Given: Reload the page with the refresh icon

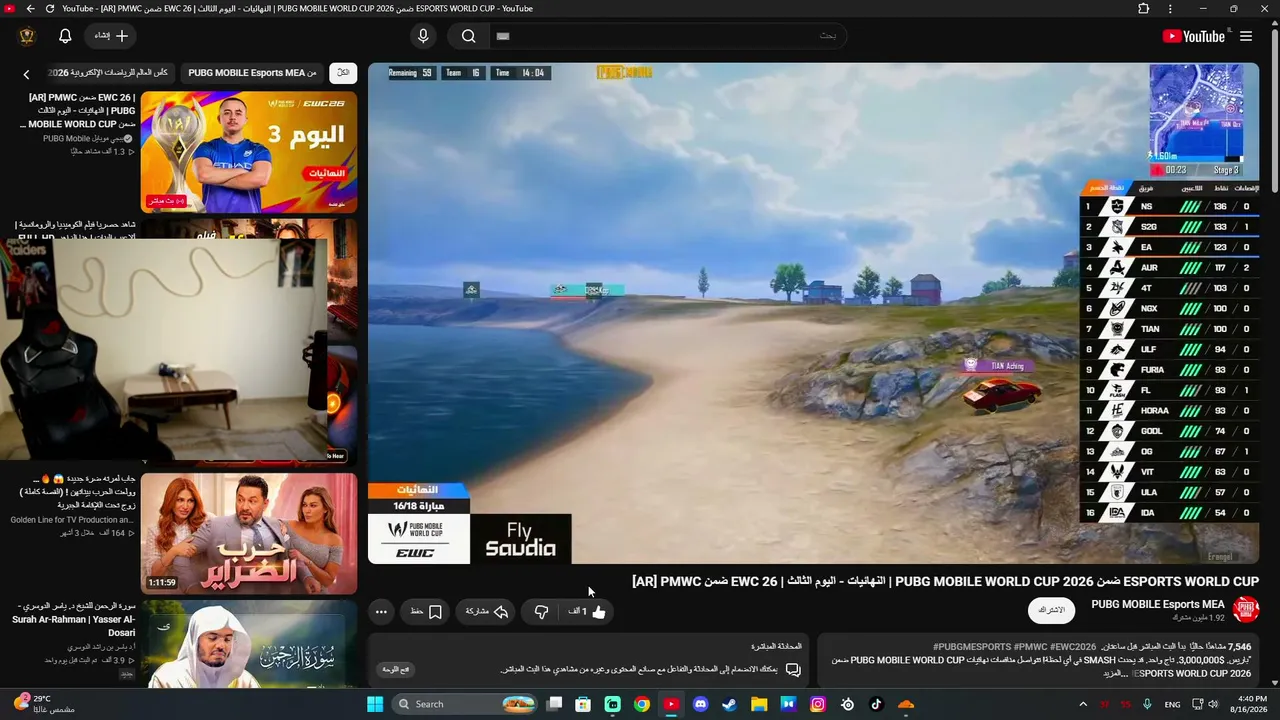Looking at the screenshot, I should point(50,9).
